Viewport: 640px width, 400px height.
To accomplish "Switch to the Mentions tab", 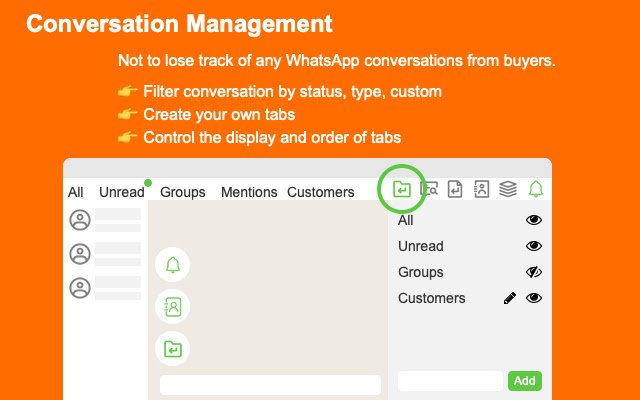I will click(x=249, y=192).
